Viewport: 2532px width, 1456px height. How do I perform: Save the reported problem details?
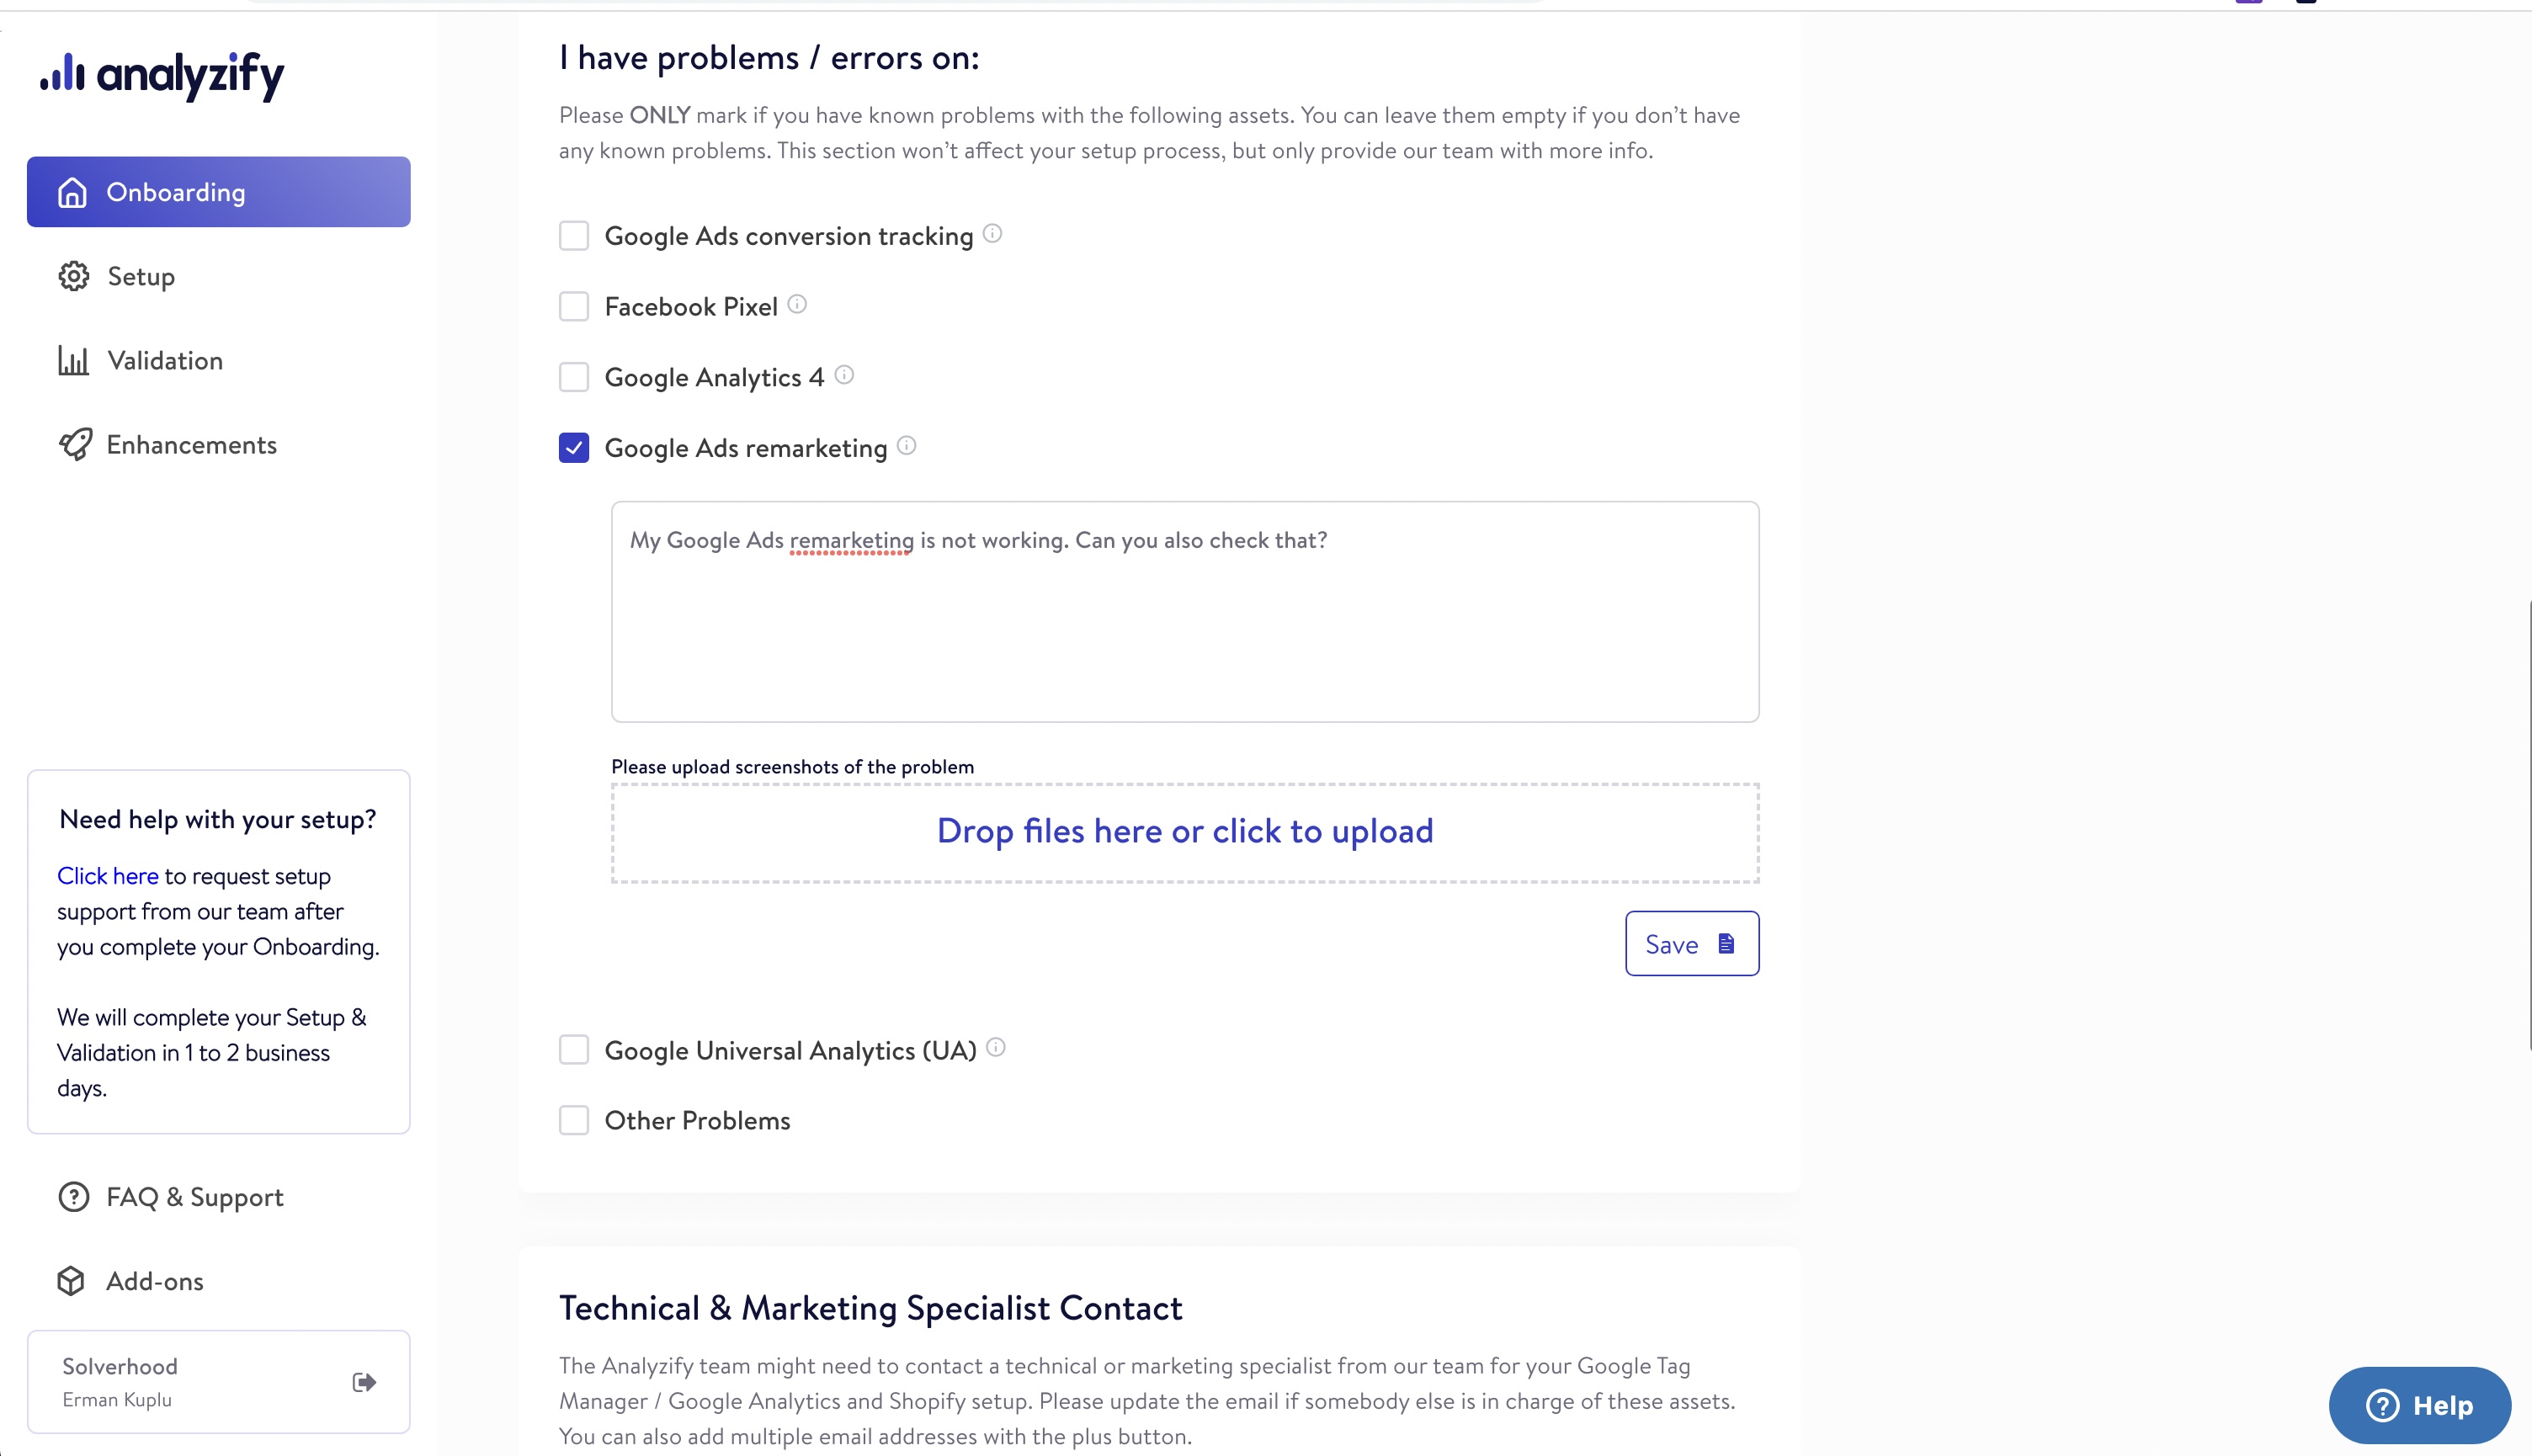1691,943
